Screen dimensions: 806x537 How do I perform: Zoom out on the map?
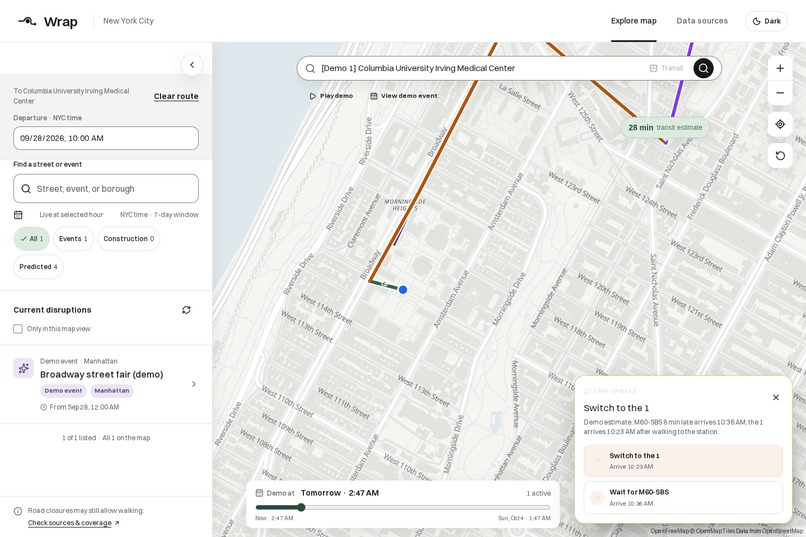(x=780, y=93)
